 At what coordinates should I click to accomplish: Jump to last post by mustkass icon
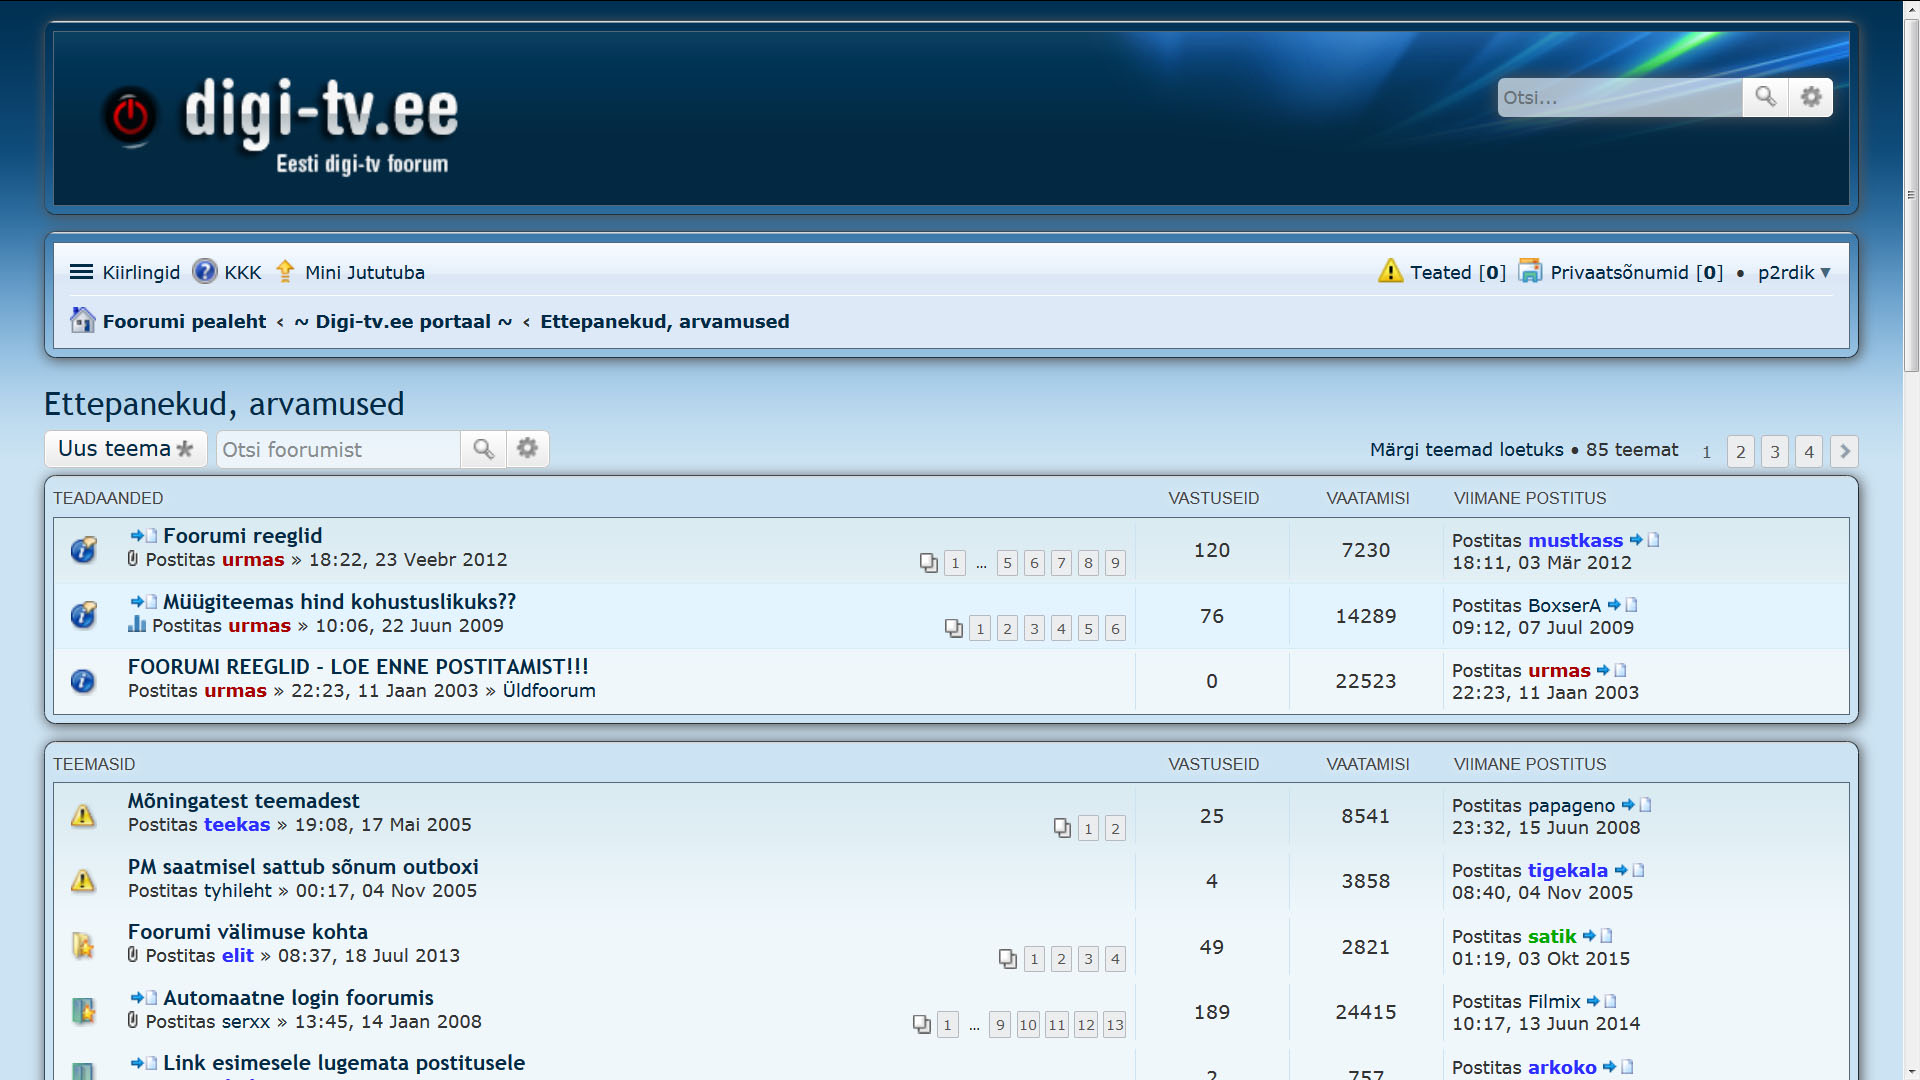[x=1644, y=540]
